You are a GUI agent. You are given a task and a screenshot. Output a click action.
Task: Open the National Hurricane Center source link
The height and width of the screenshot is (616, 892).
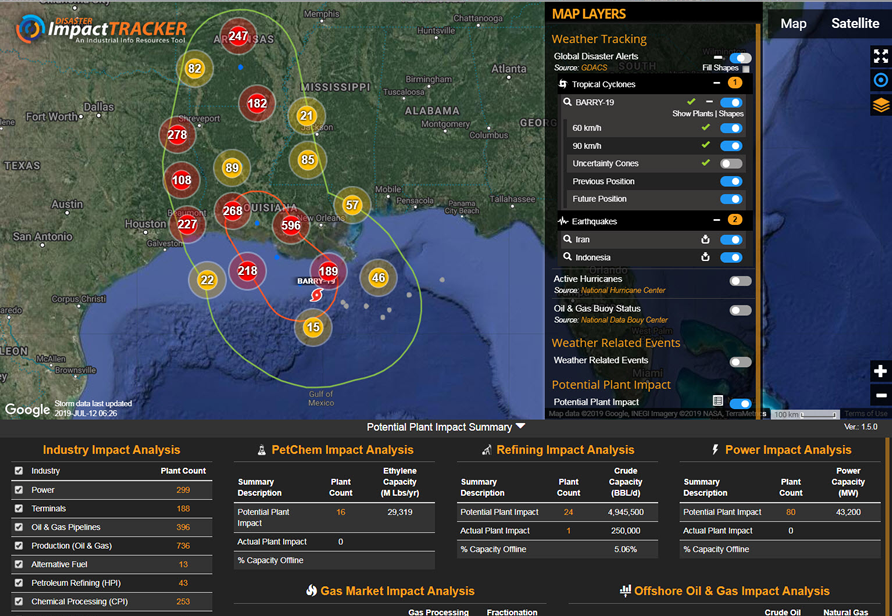(x=623, y=290)
